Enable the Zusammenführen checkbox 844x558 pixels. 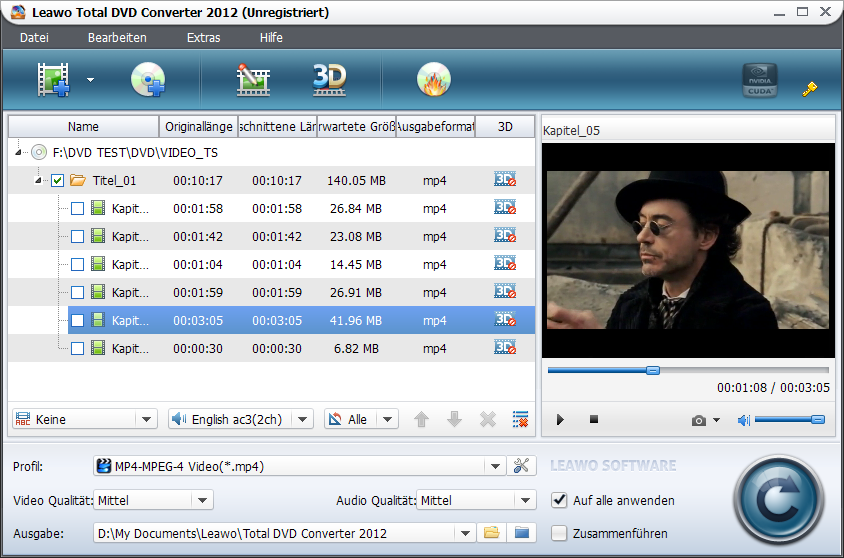pyautogui.click(x=560, y=533)
